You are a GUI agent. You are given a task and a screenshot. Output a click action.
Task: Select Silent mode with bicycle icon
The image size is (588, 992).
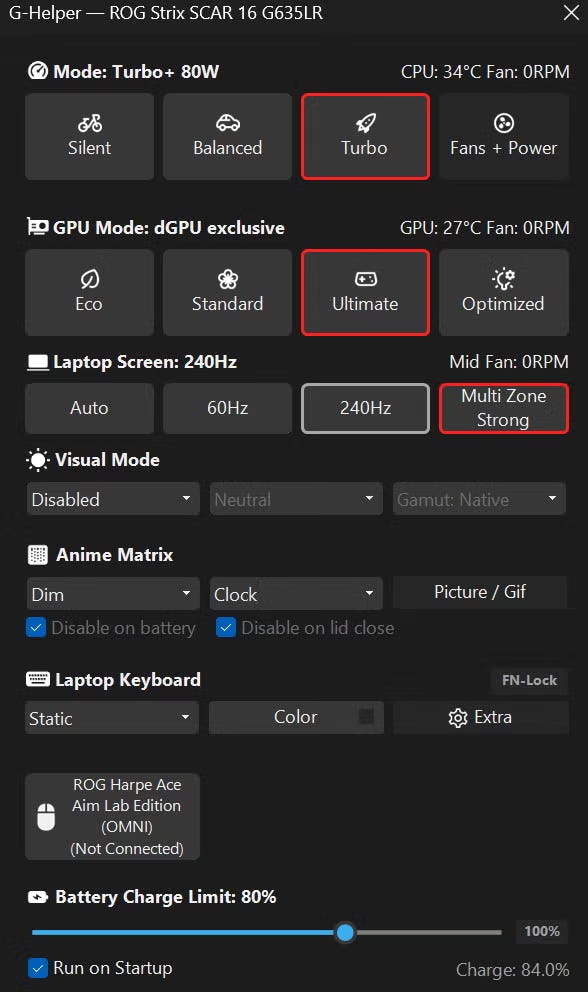(89, 136)
